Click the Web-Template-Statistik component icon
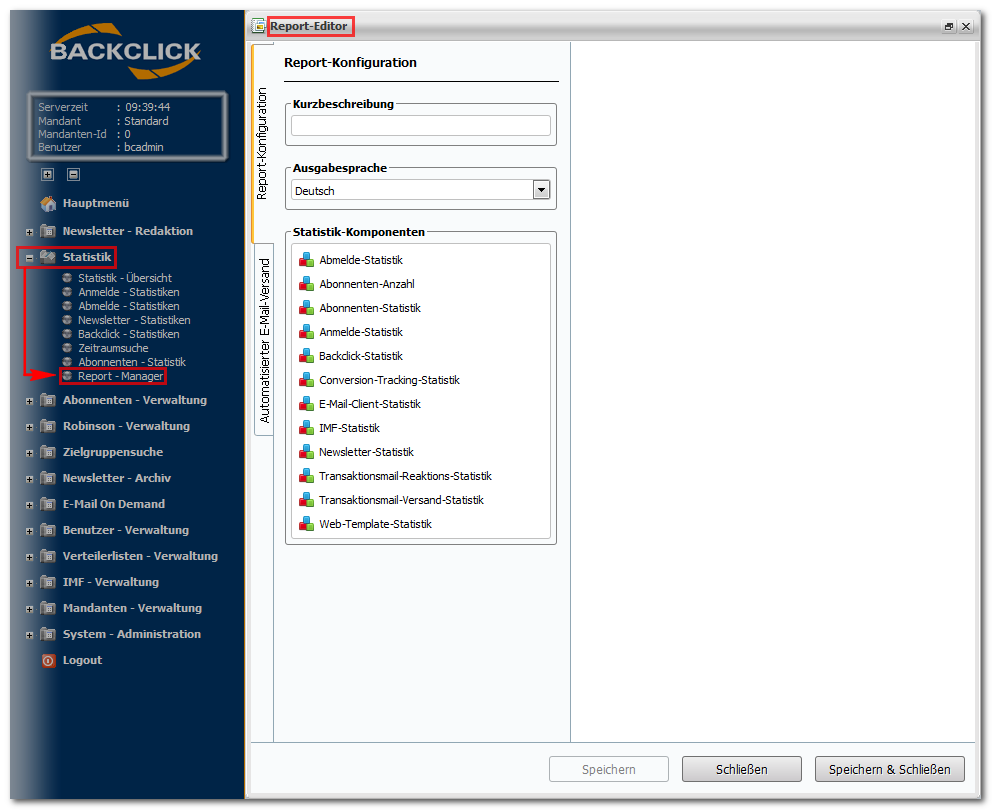Viewport: 992px width, 810px height. pyautogui.click(x=306, y=524)
